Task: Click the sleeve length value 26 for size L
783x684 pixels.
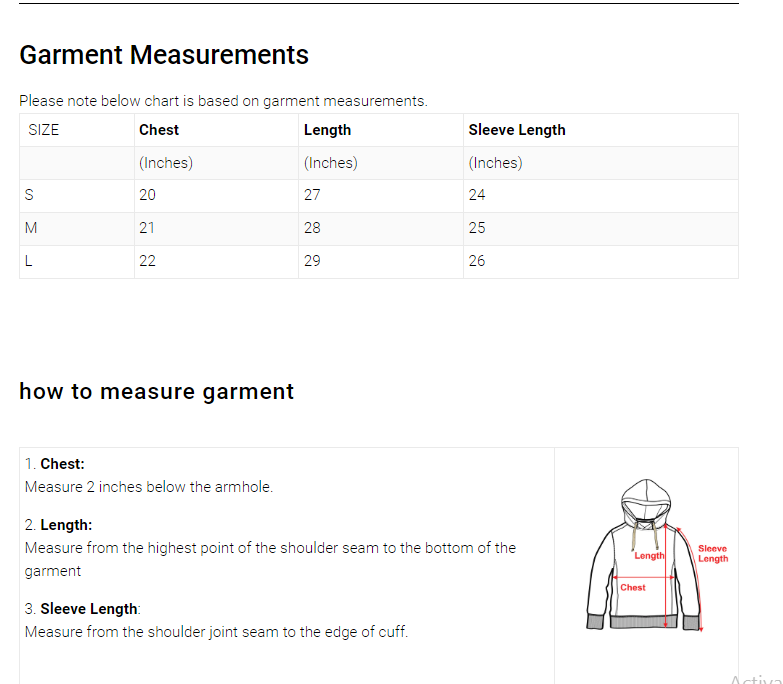Action: pos(477,261)
